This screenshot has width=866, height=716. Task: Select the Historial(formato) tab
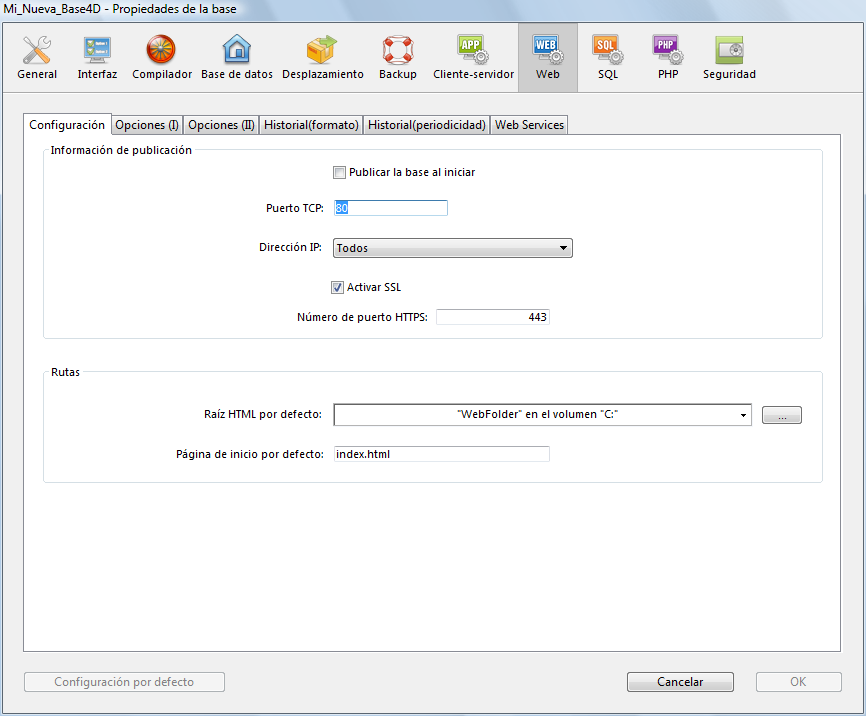point(311,125)
